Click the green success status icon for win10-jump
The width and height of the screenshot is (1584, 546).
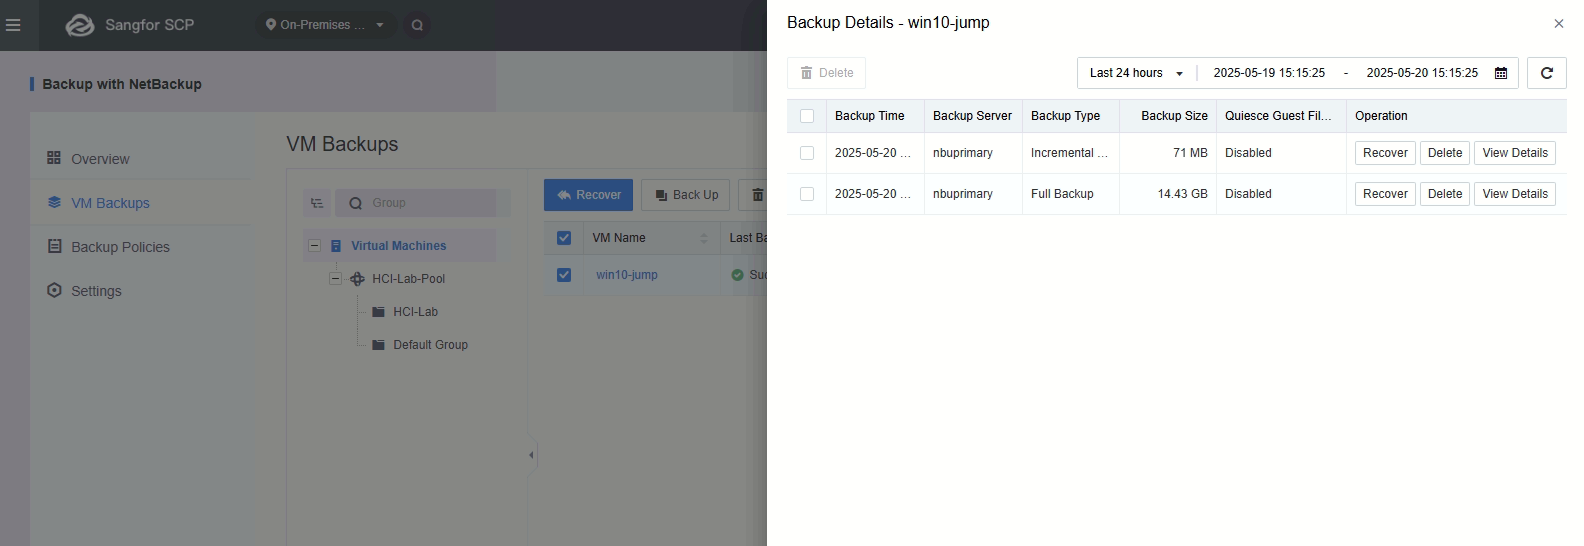coord(738,274)
